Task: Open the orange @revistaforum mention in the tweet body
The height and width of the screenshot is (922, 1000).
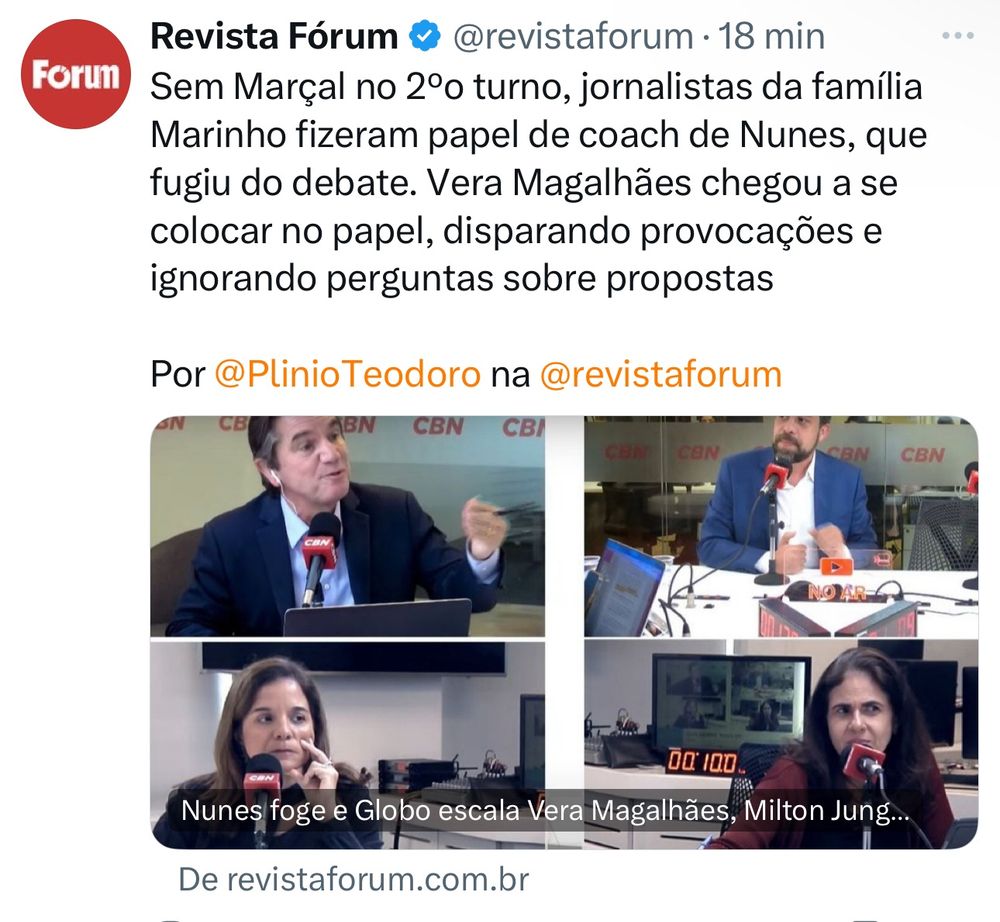Action: (661, 374)
